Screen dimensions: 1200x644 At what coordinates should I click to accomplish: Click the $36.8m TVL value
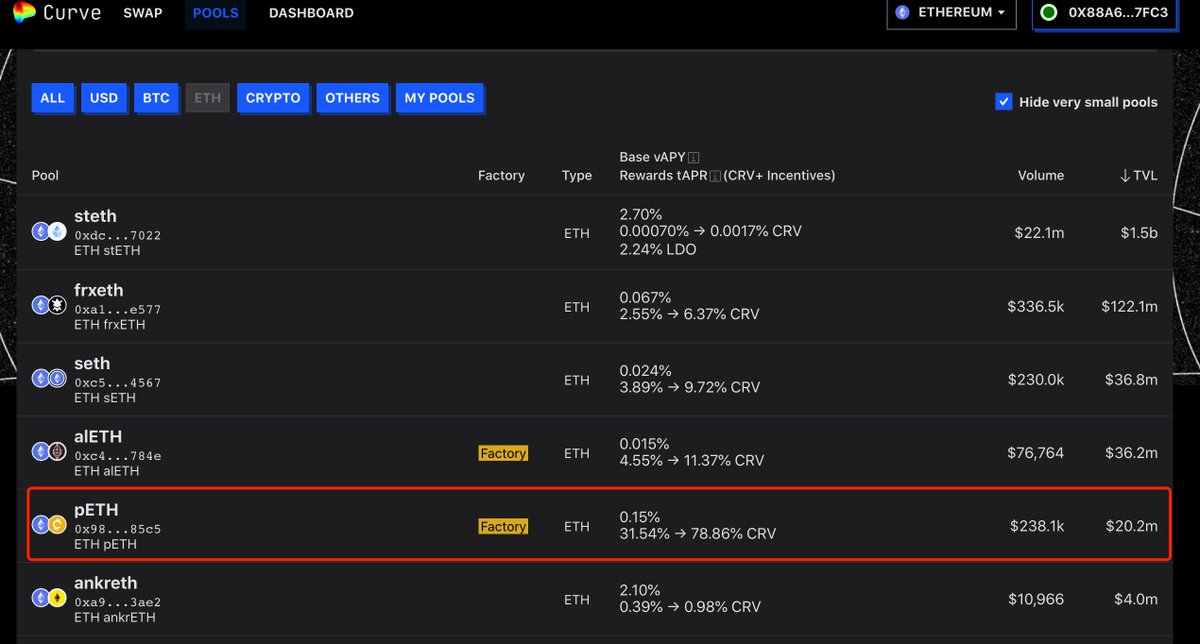coord(1132,380)
